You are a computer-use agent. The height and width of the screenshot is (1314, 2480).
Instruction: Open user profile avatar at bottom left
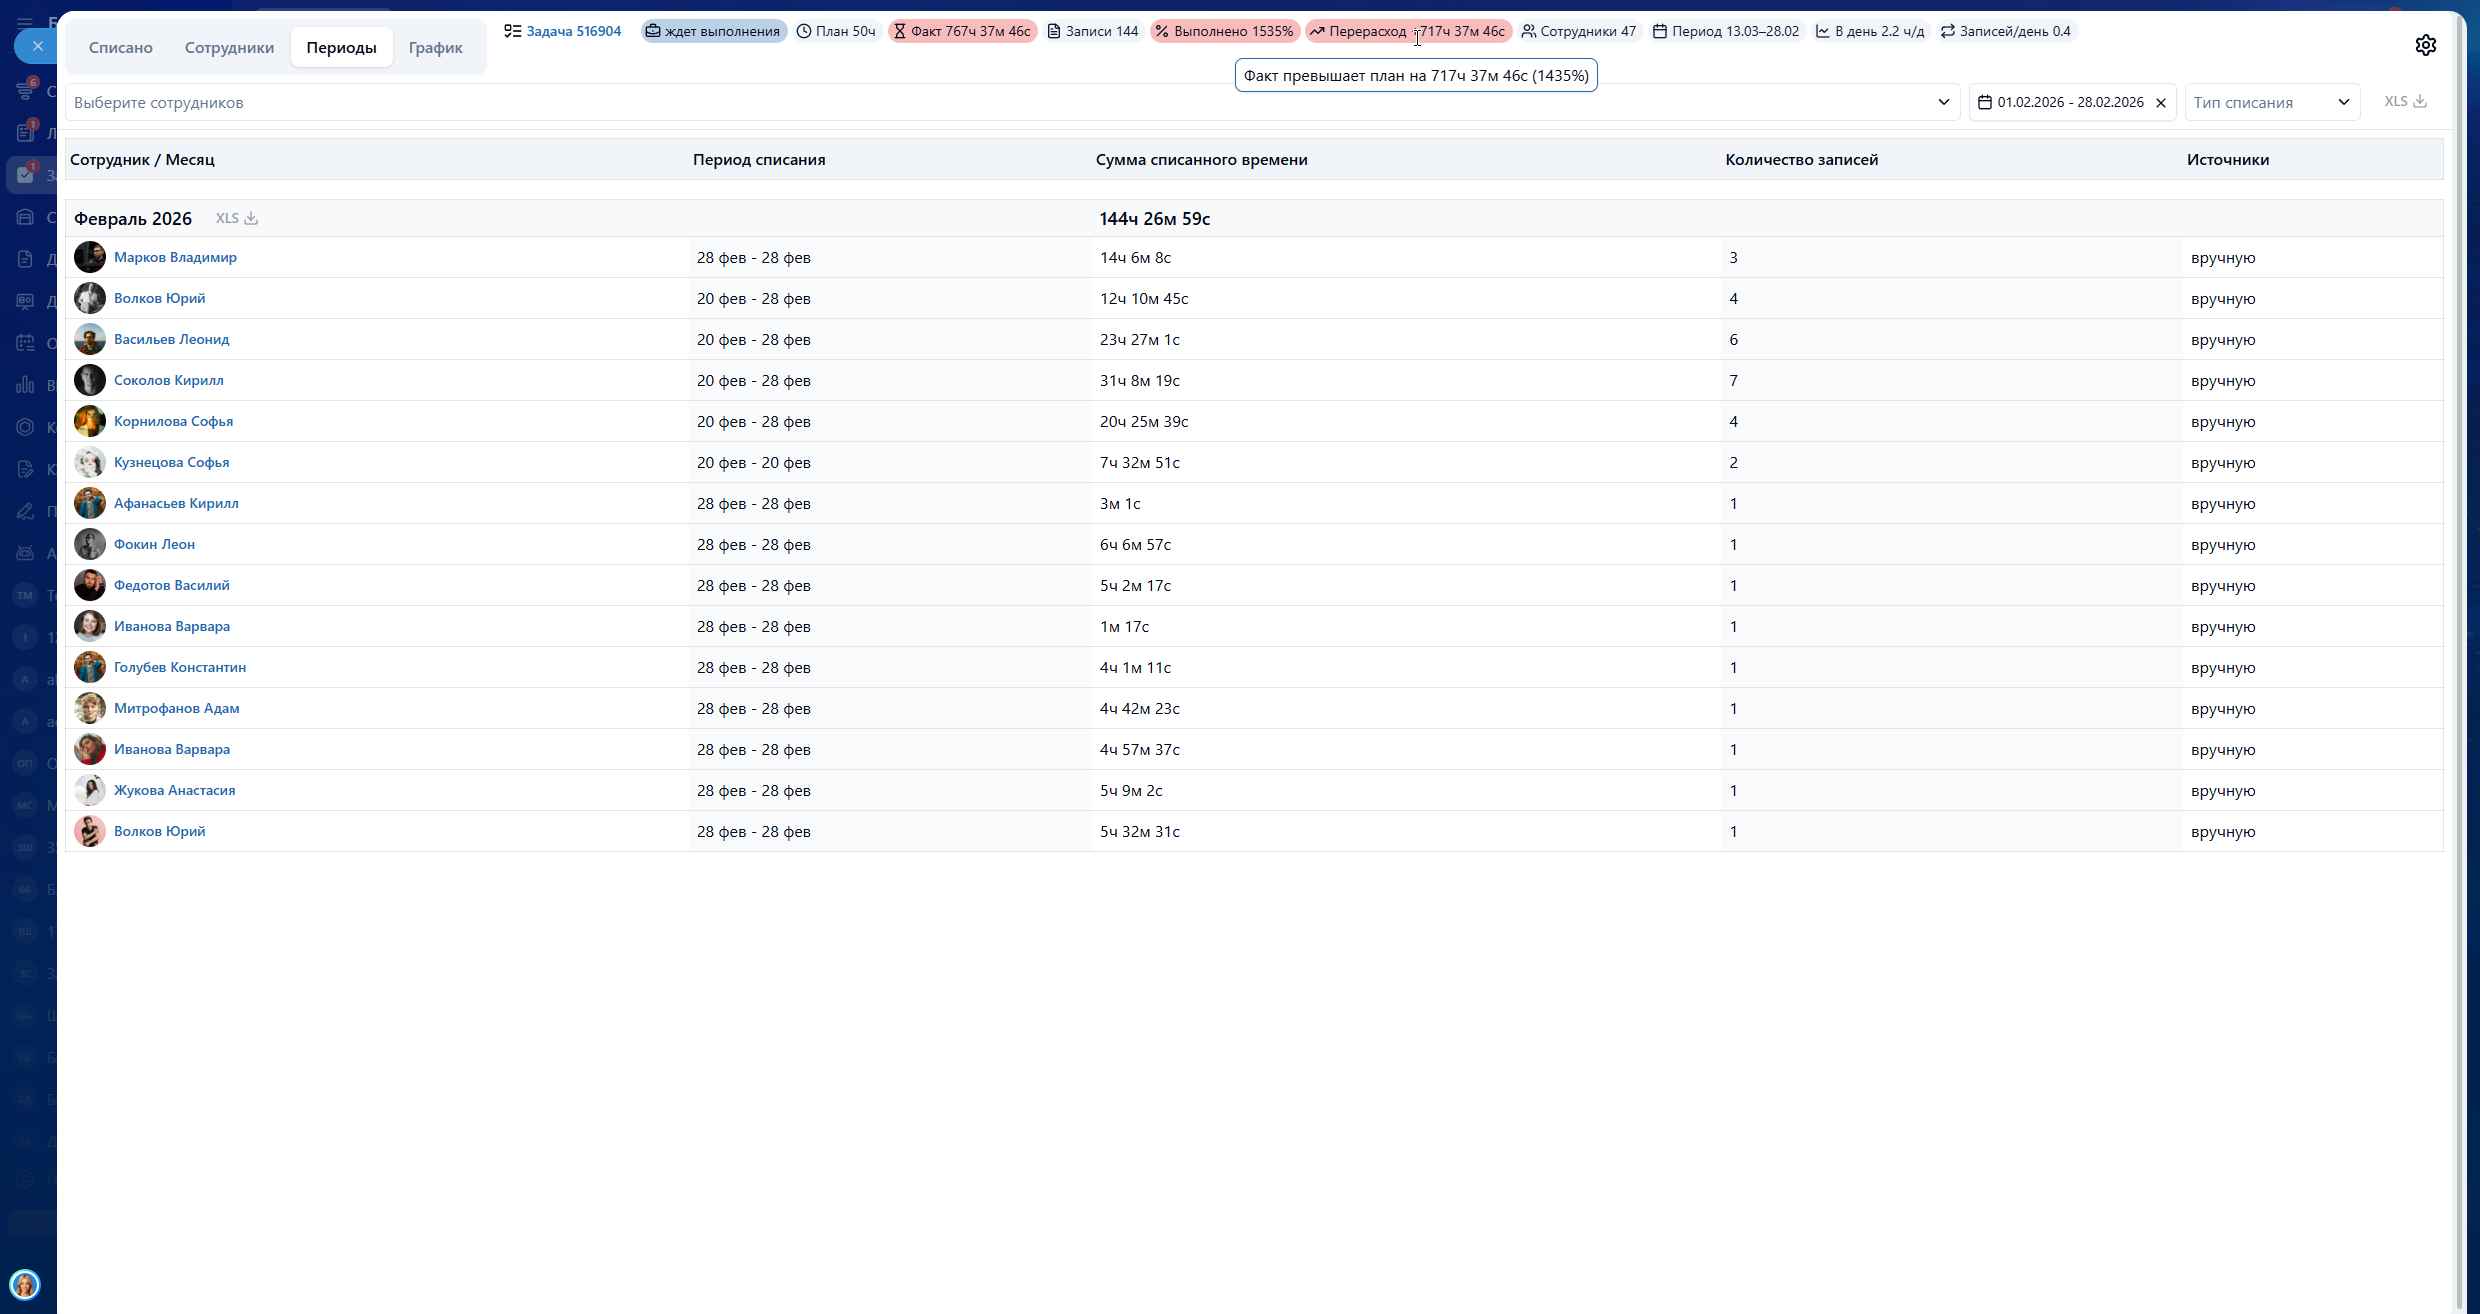coord(25,1284)
